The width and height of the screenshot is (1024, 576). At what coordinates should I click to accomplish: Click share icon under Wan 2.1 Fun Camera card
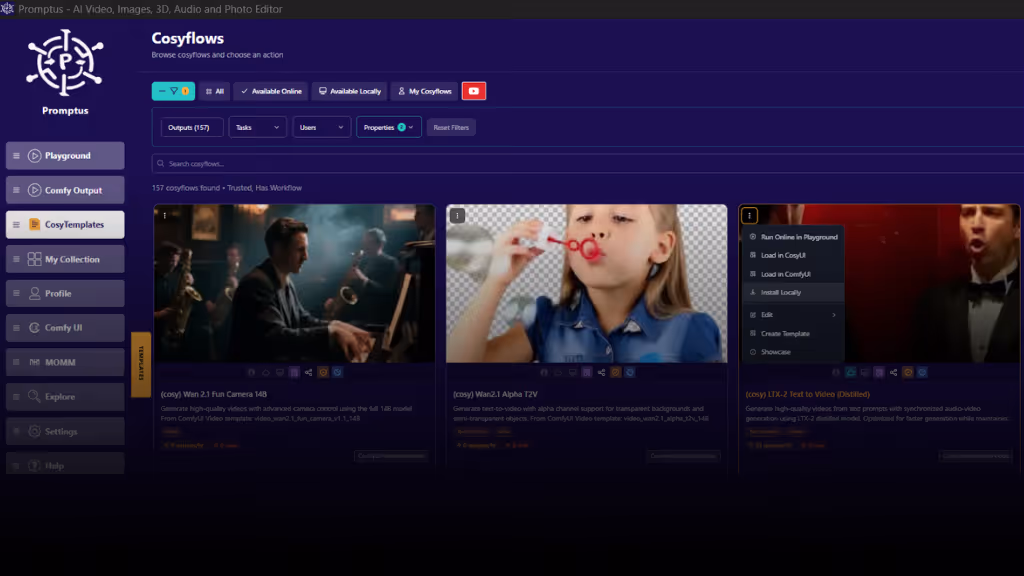click(x=308, y=372)
